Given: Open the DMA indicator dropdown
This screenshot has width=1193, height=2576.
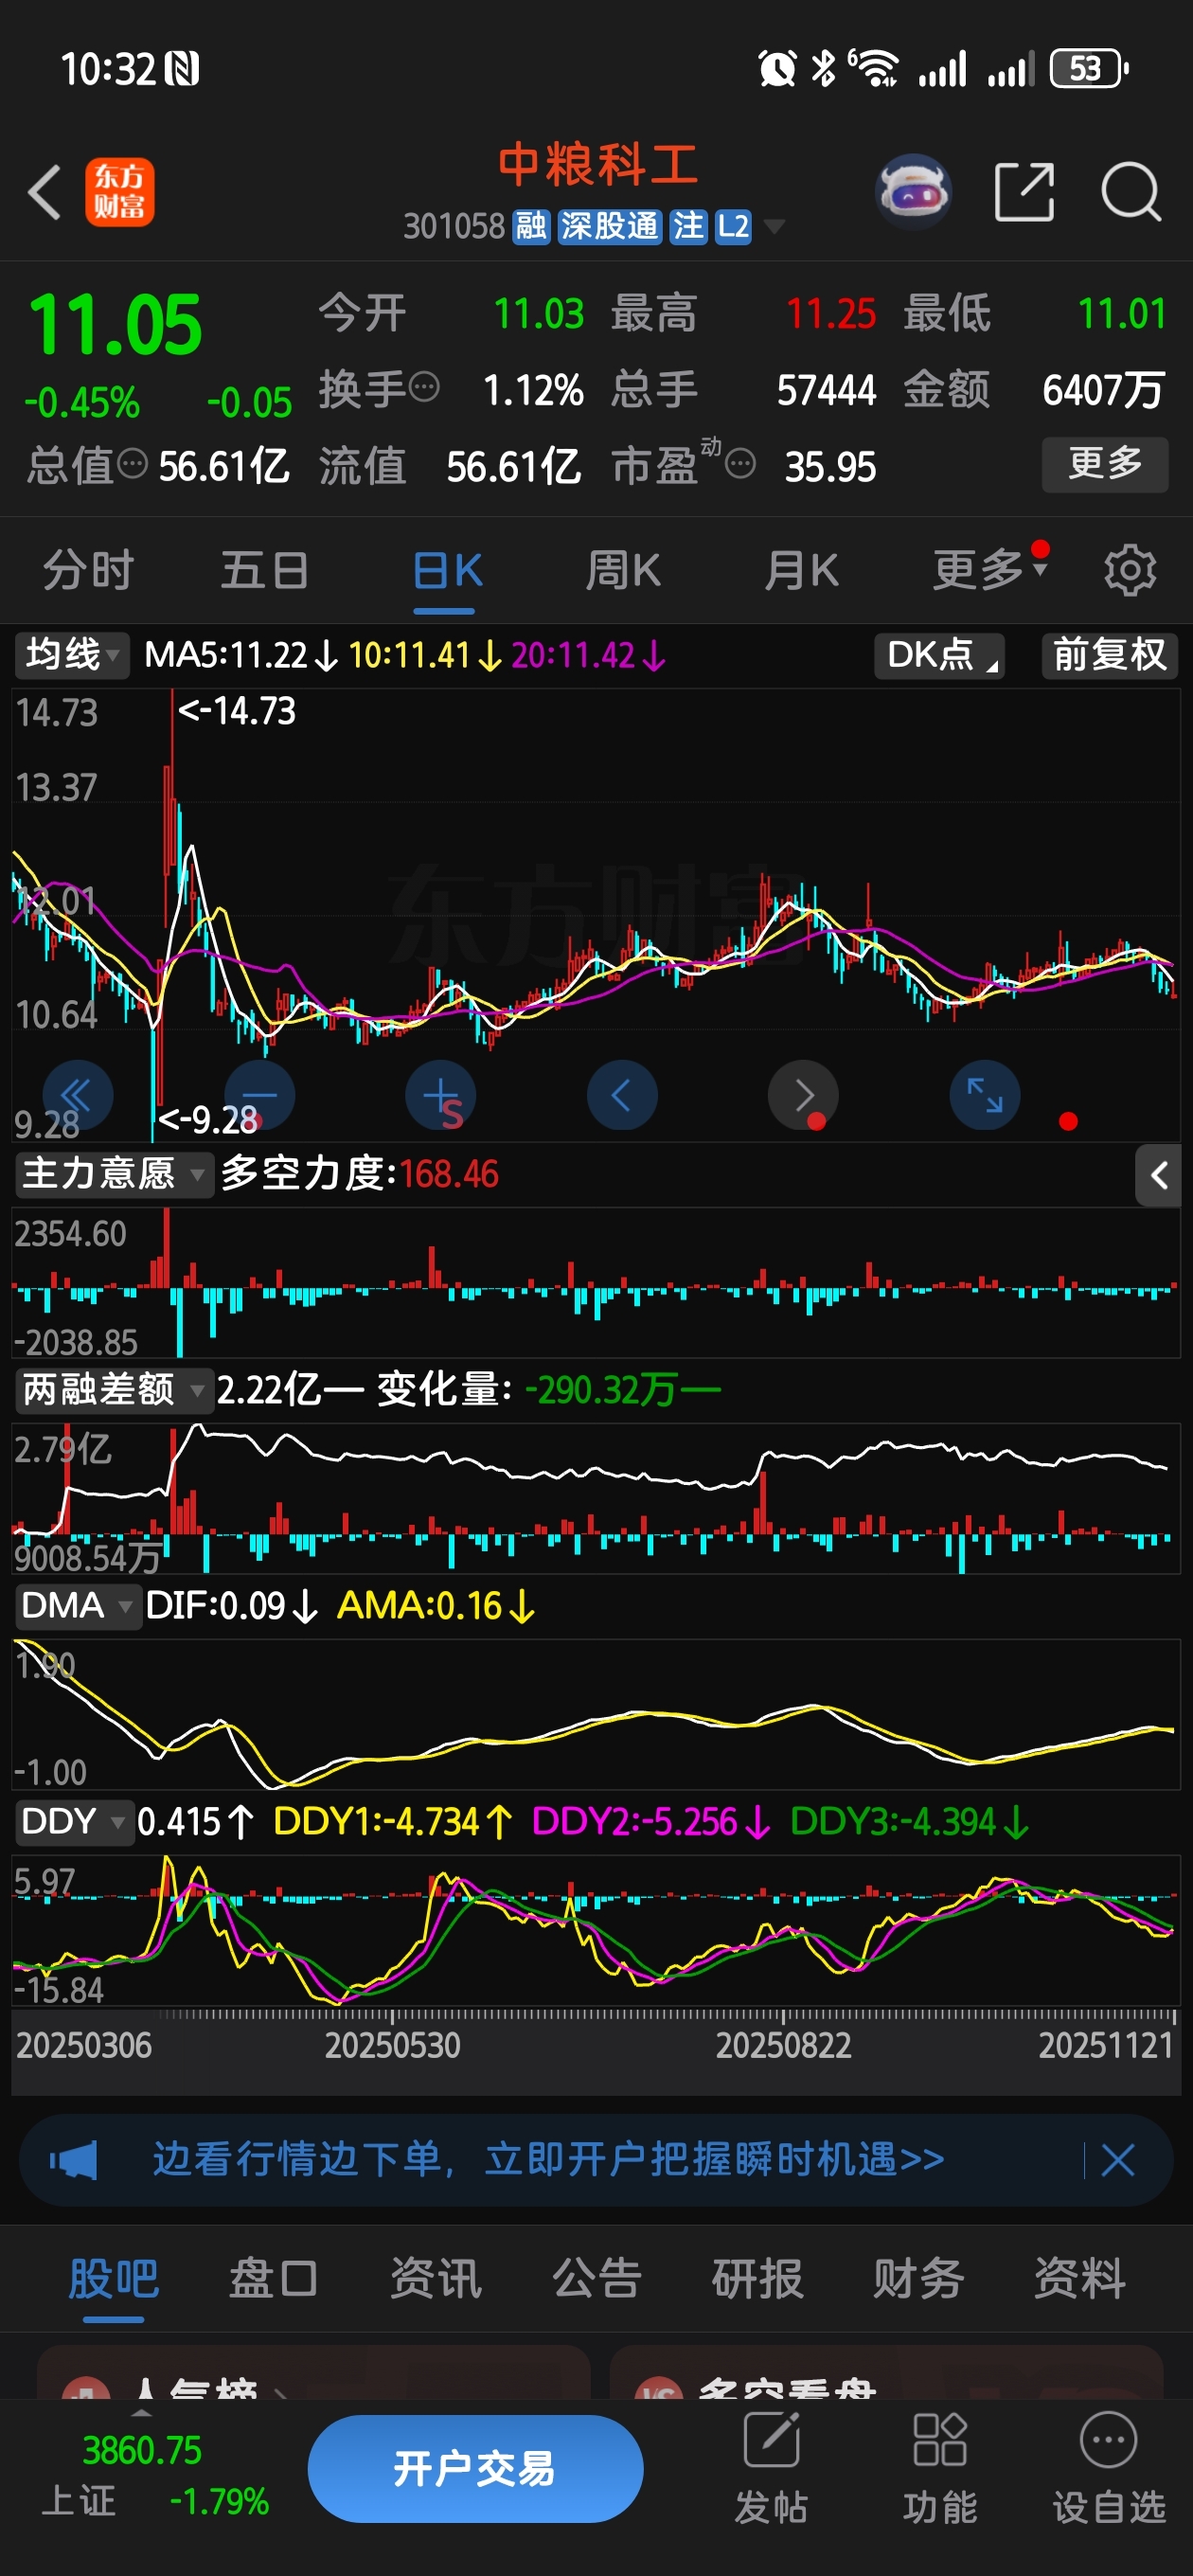Looking at the screenshot, I should (x=77, y=1605).
